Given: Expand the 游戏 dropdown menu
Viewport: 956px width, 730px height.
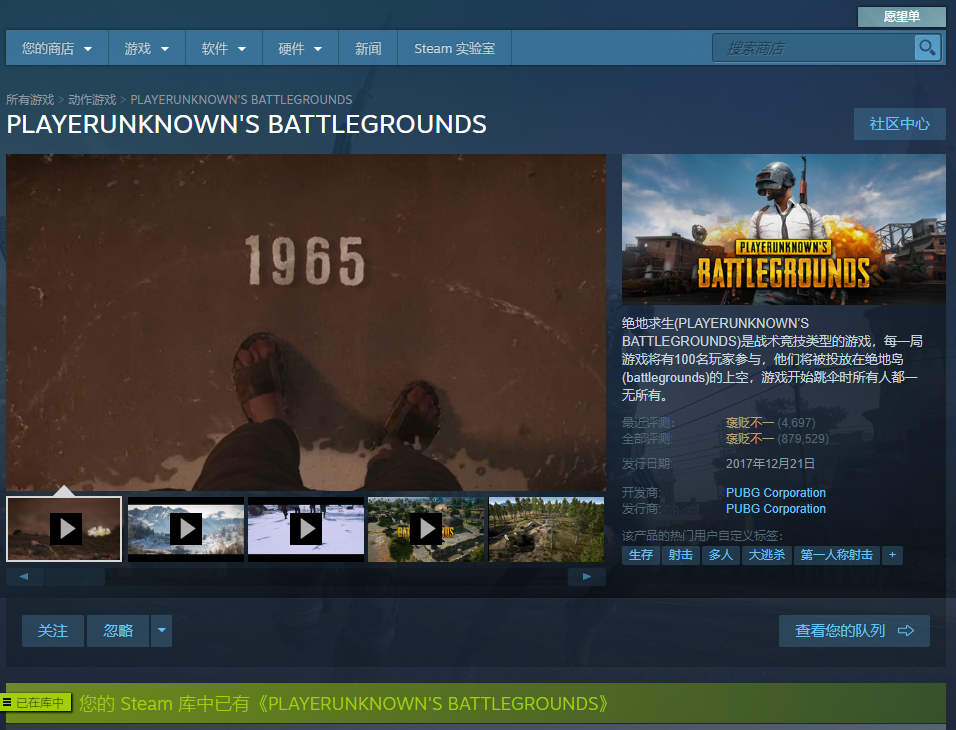Looking at the screenshot, I should 146,48.
